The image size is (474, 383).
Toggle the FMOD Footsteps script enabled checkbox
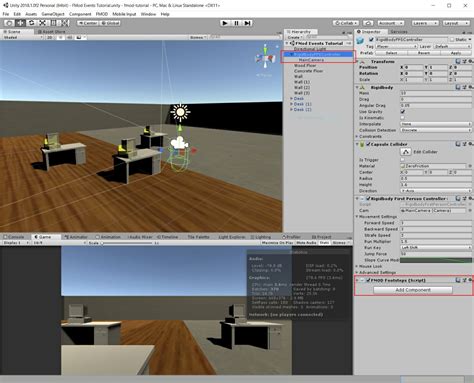(368, 280)
